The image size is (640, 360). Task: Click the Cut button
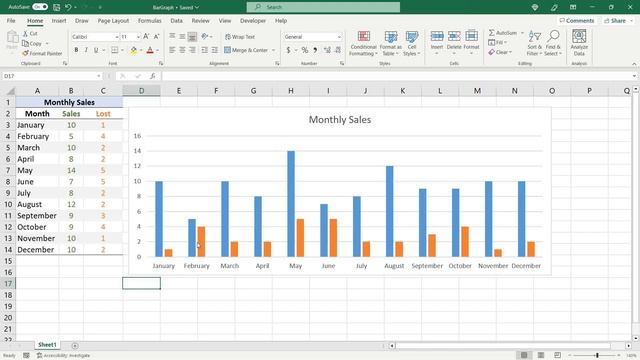coord(30,33)
